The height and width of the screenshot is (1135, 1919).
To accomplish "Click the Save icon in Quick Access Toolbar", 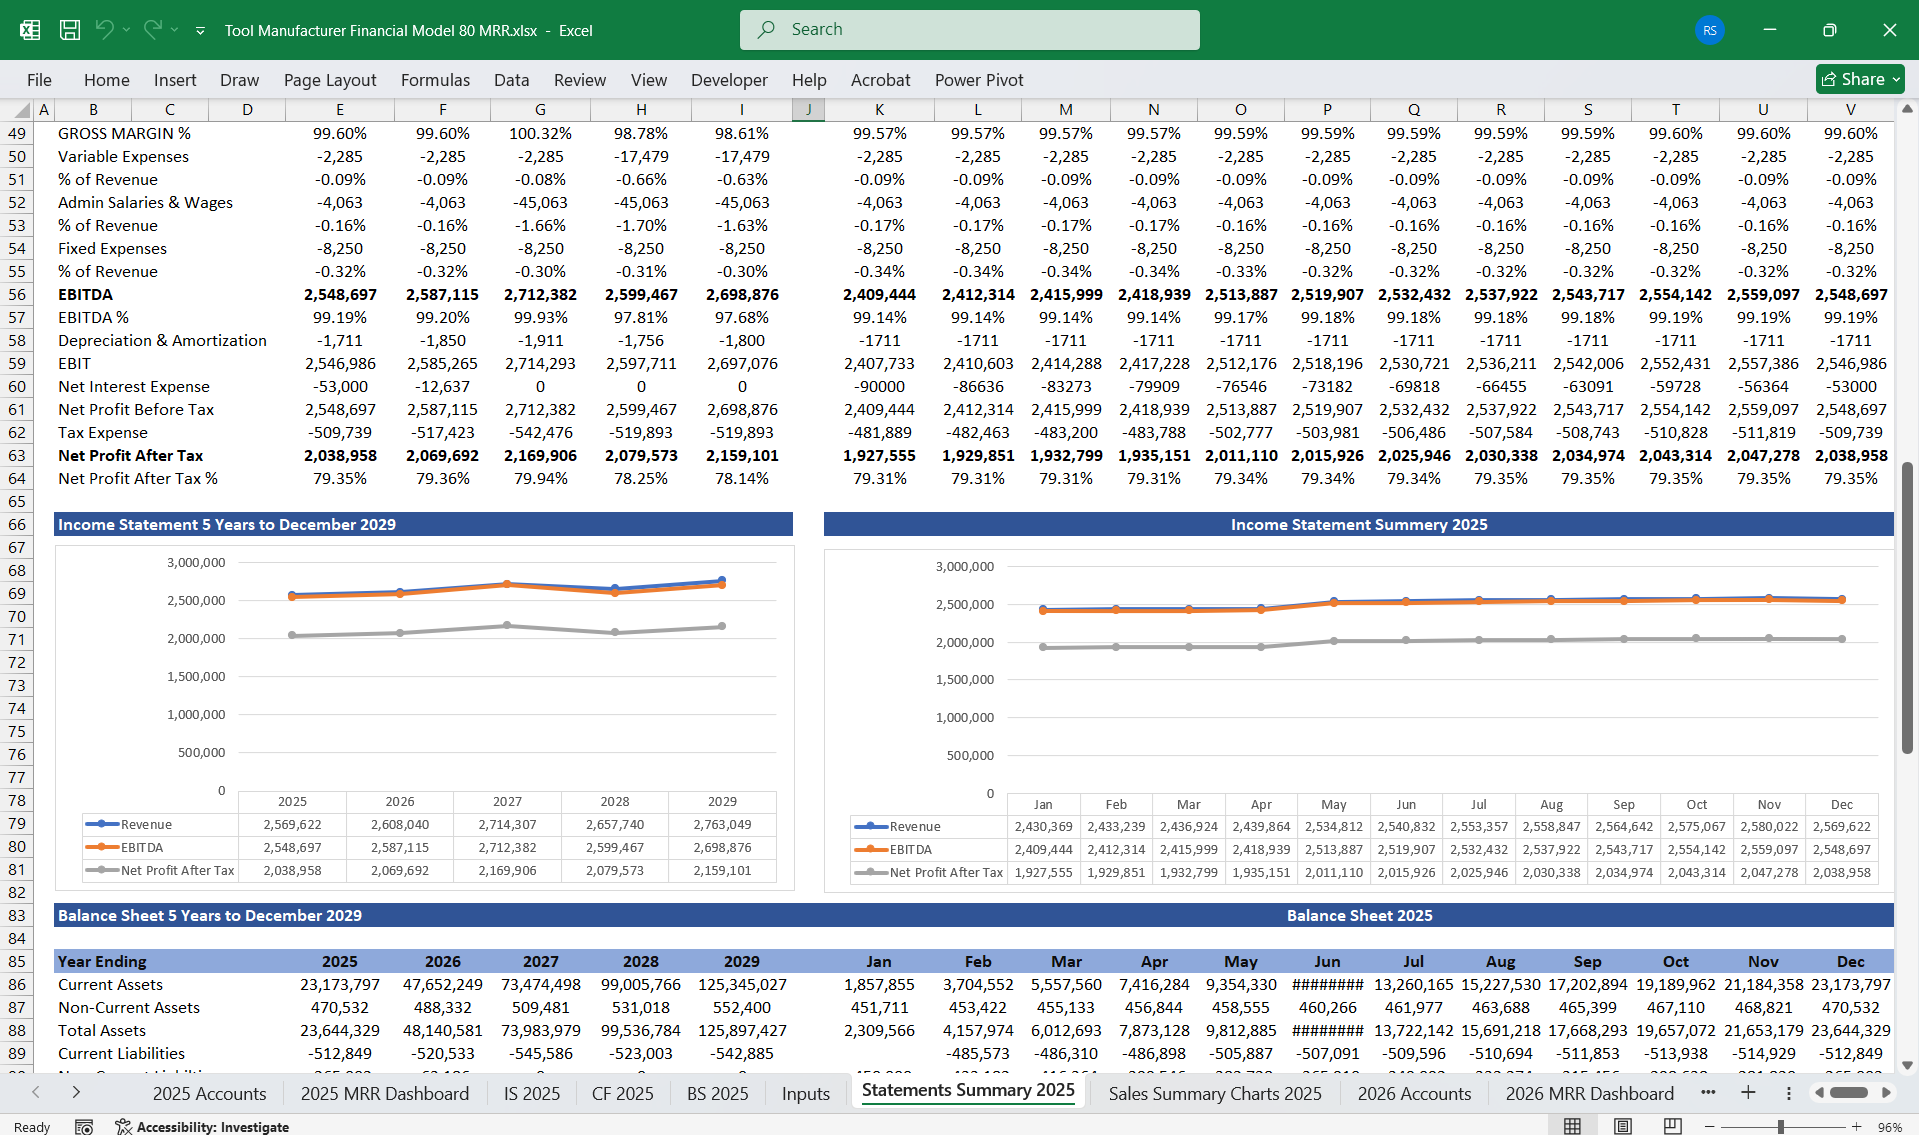I will coord(69,29).
